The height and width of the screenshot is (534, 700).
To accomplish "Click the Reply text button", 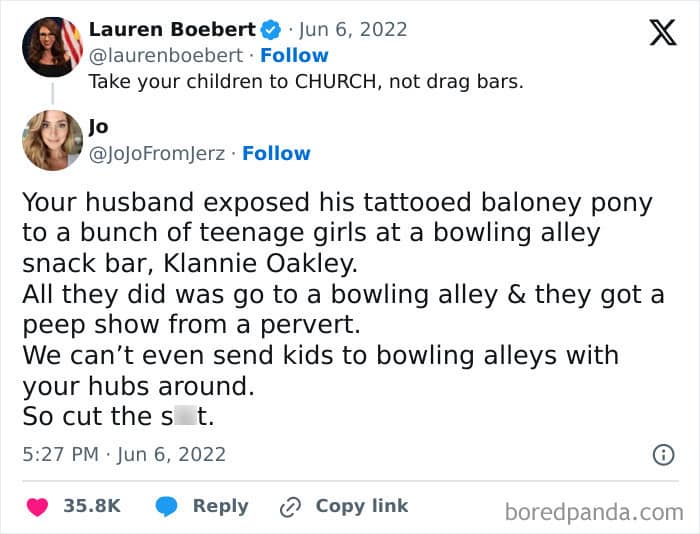I will [221, 506].
